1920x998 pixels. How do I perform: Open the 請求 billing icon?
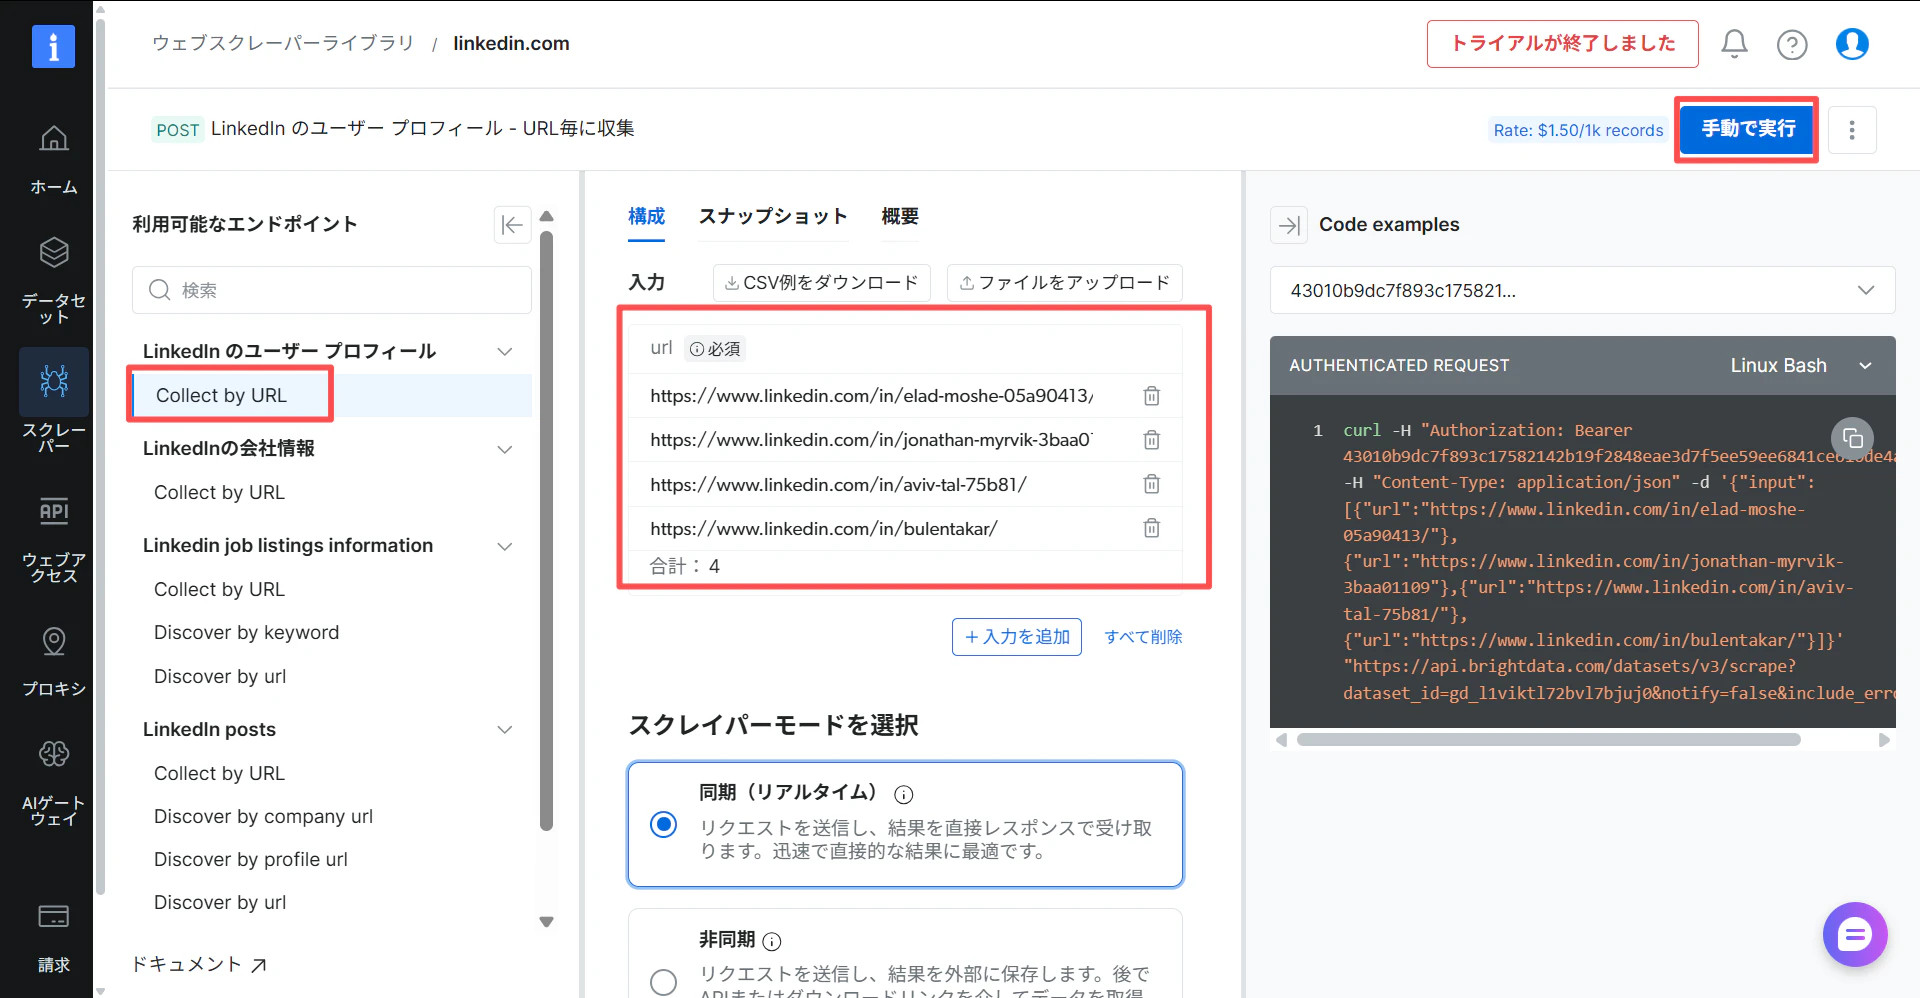53,916
